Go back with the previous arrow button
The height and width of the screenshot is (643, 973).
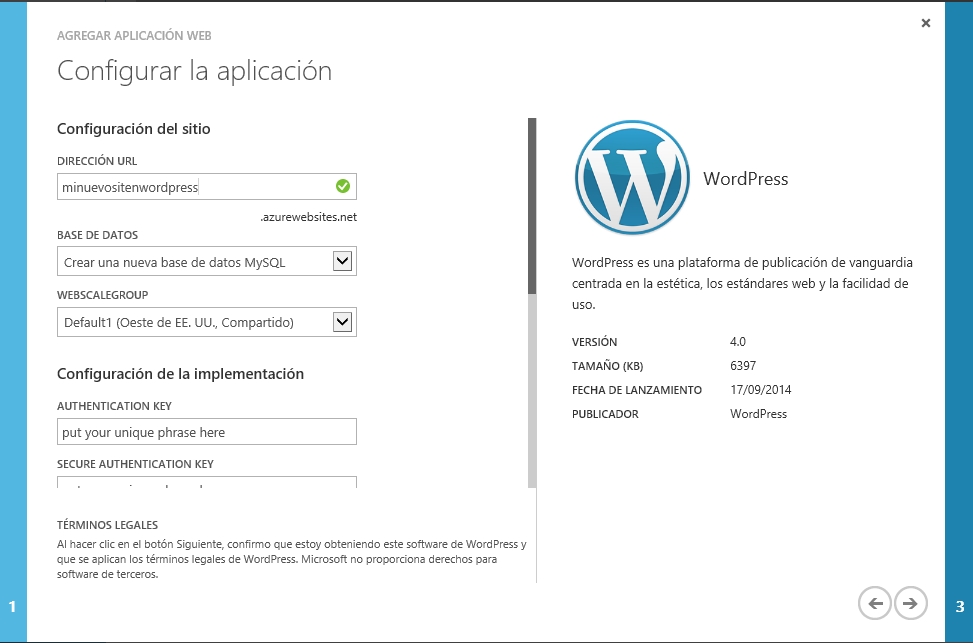pyautogui.click(x=875, y=603)
